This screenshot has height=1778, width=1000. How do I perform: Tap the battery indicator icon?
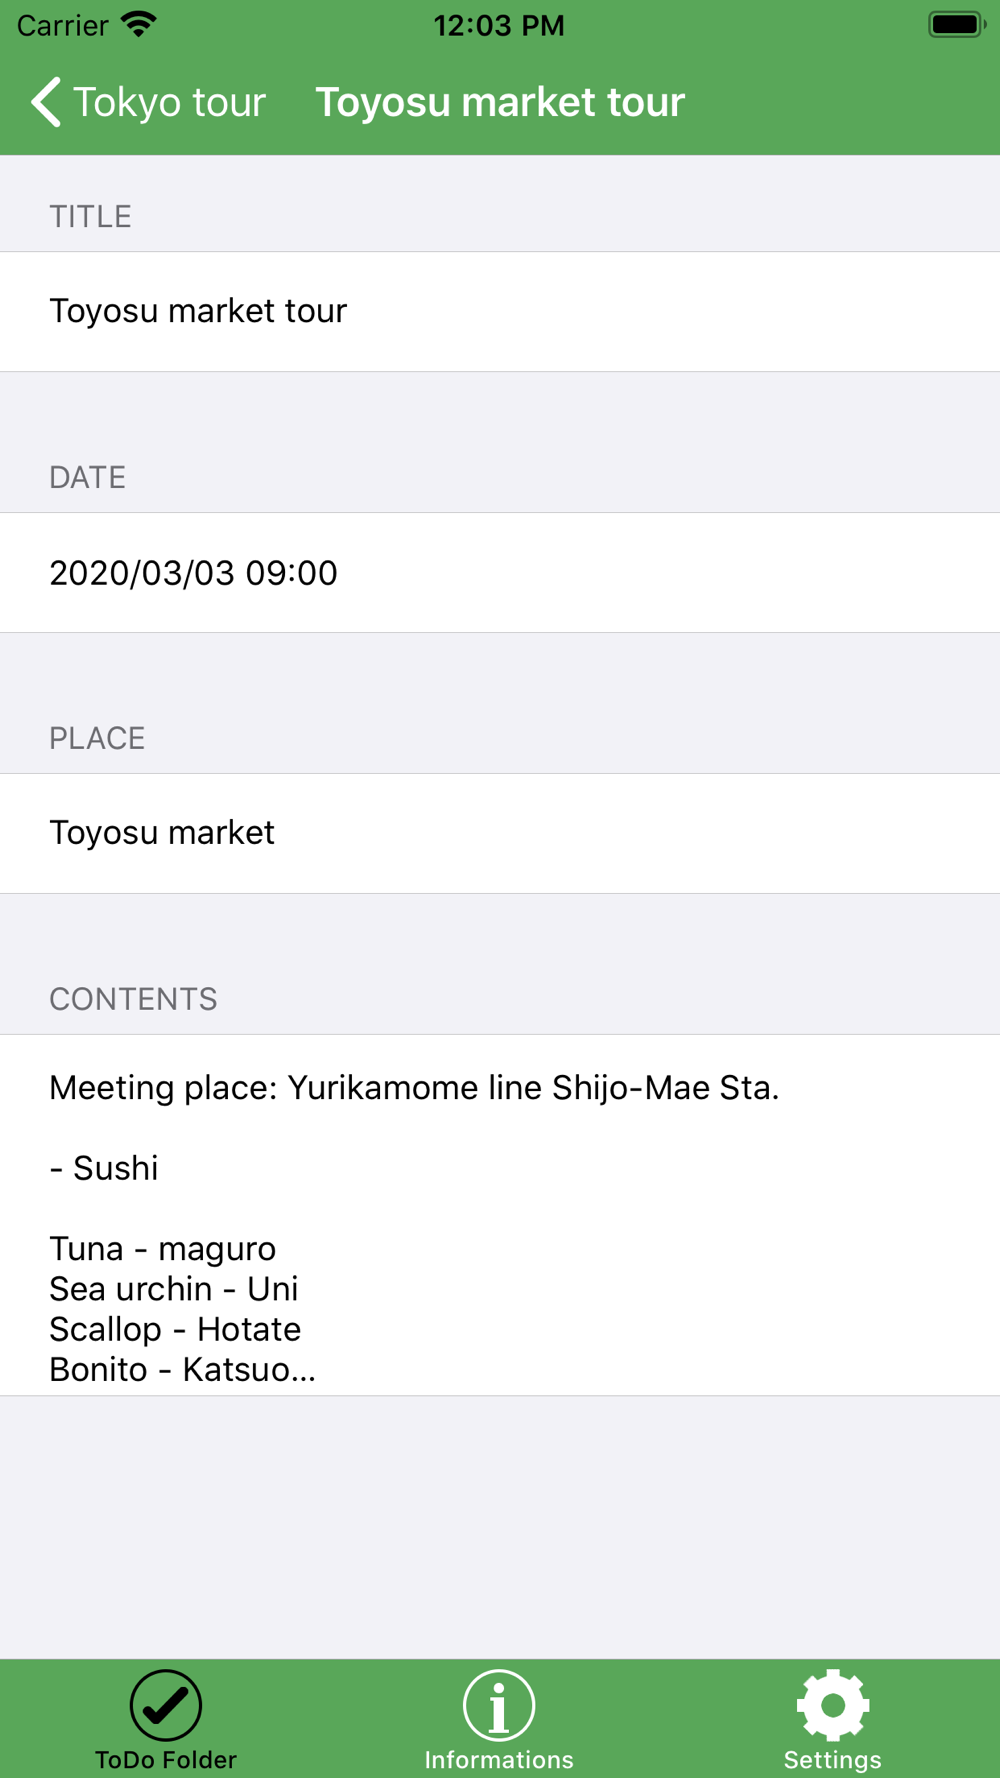point(957,25)
